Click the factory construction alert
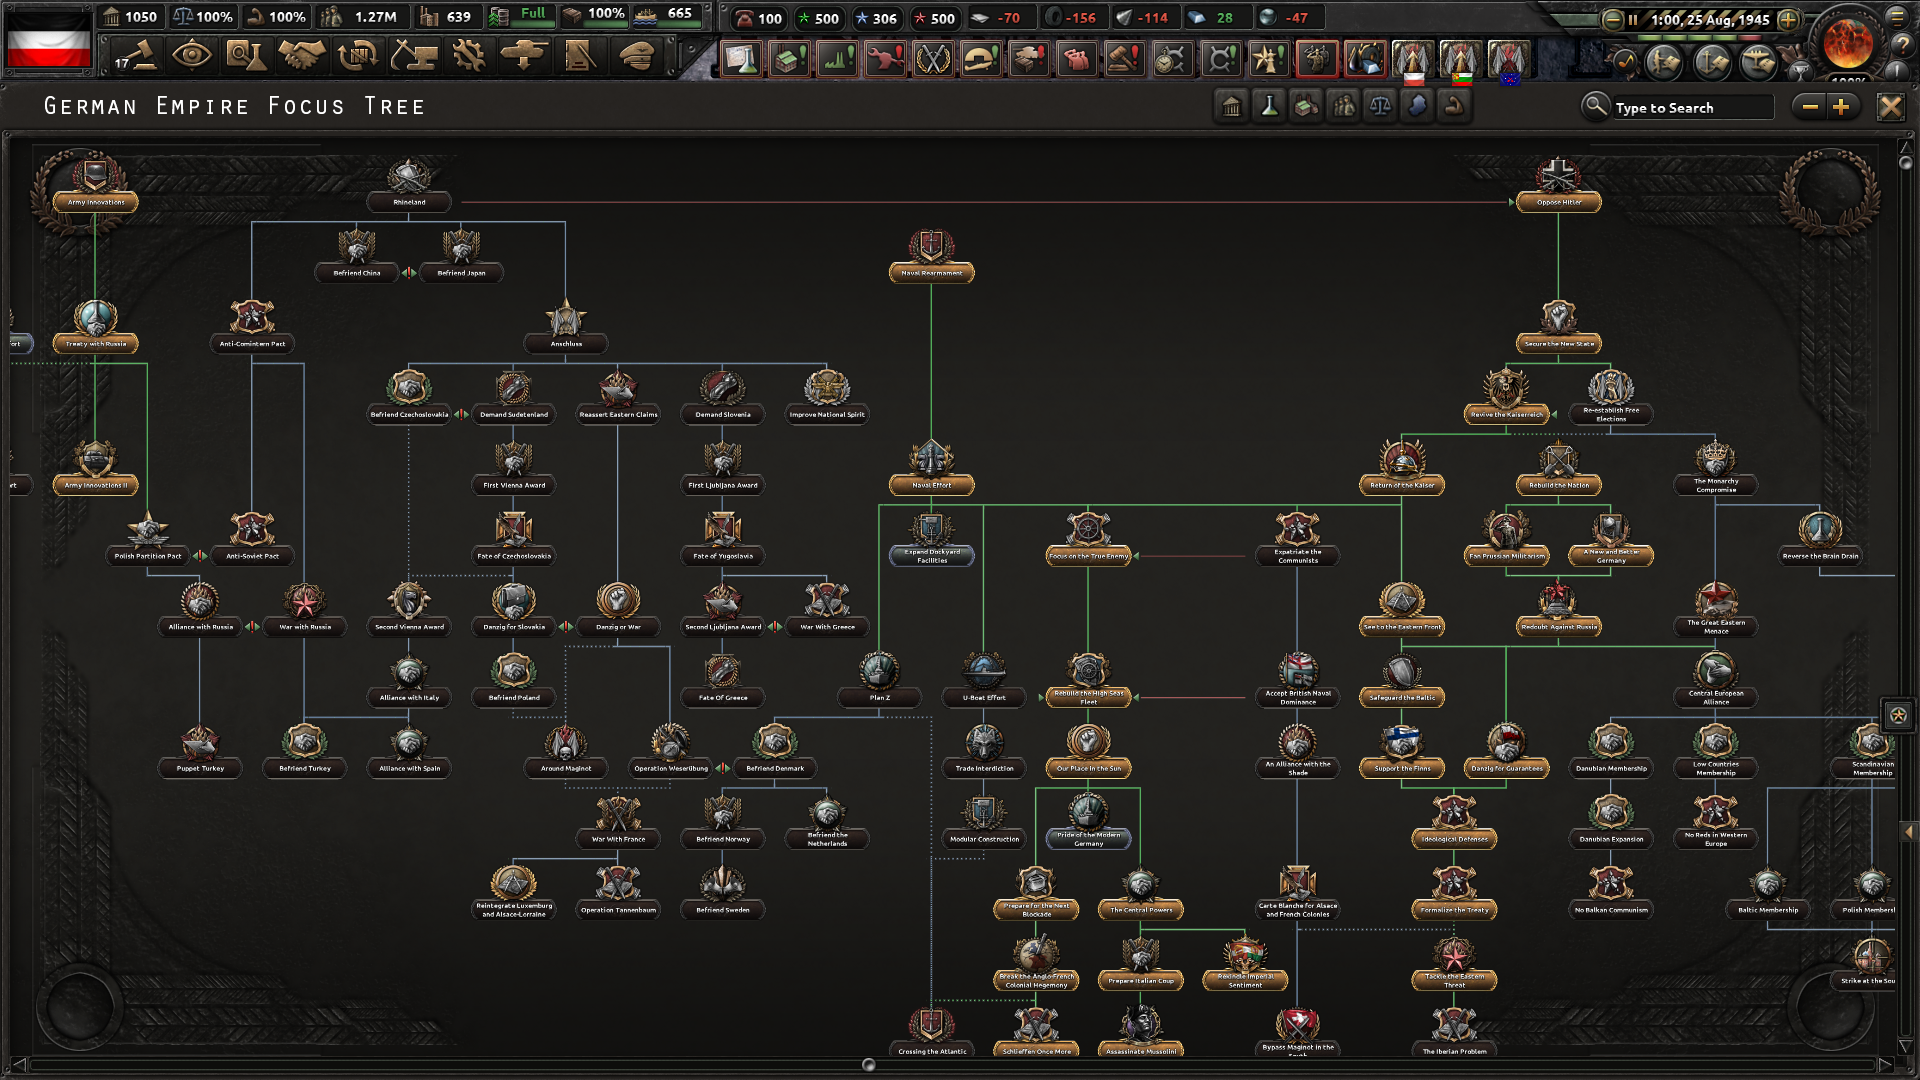The height and width of the screenshot is (1080, 1920). coord(789,59)
